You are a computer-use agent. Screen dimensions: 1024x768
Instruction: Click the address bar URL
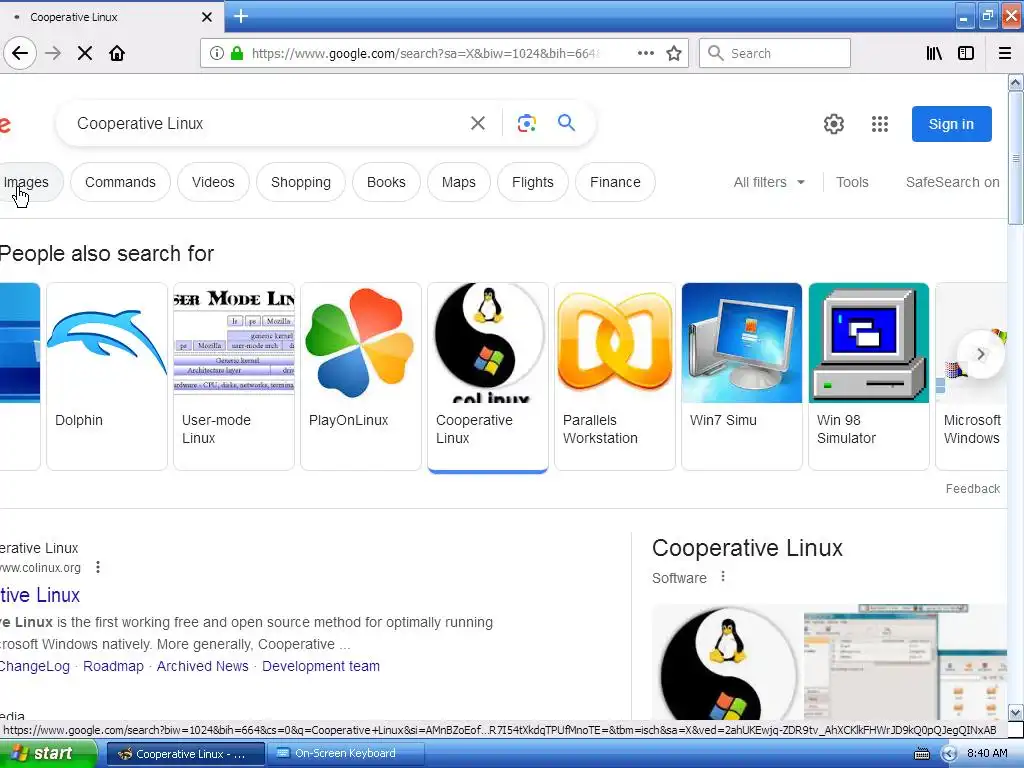[424, 53]
